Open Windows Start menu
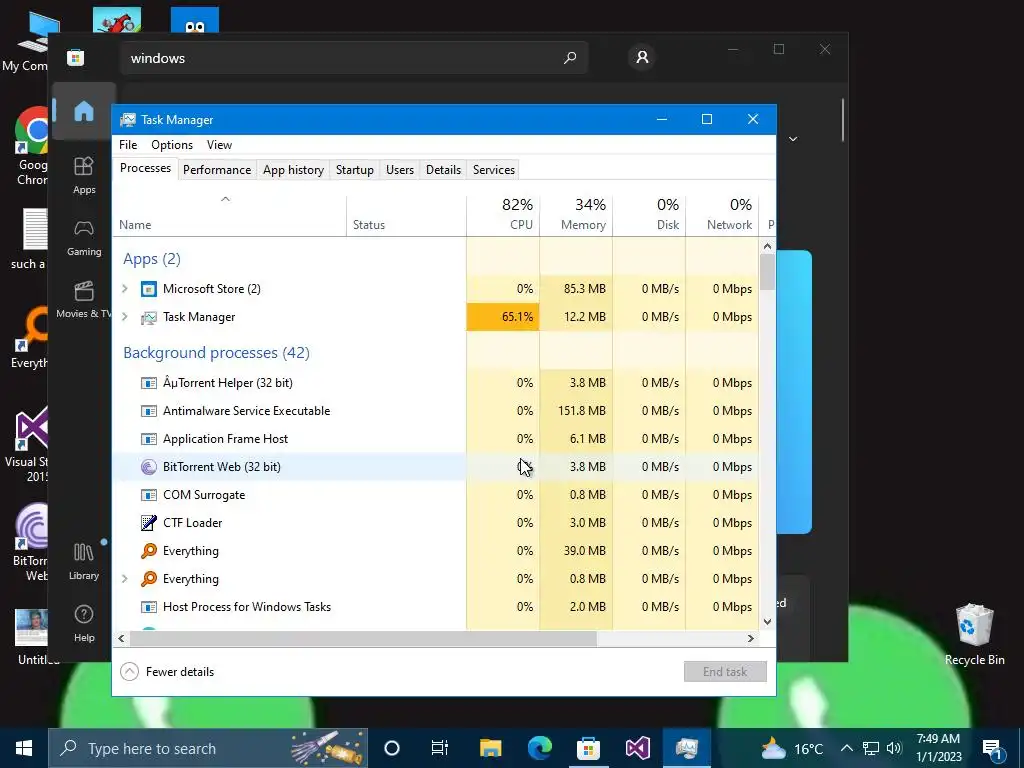Screen dimensions: 1024x768 (x=24, y=748)
